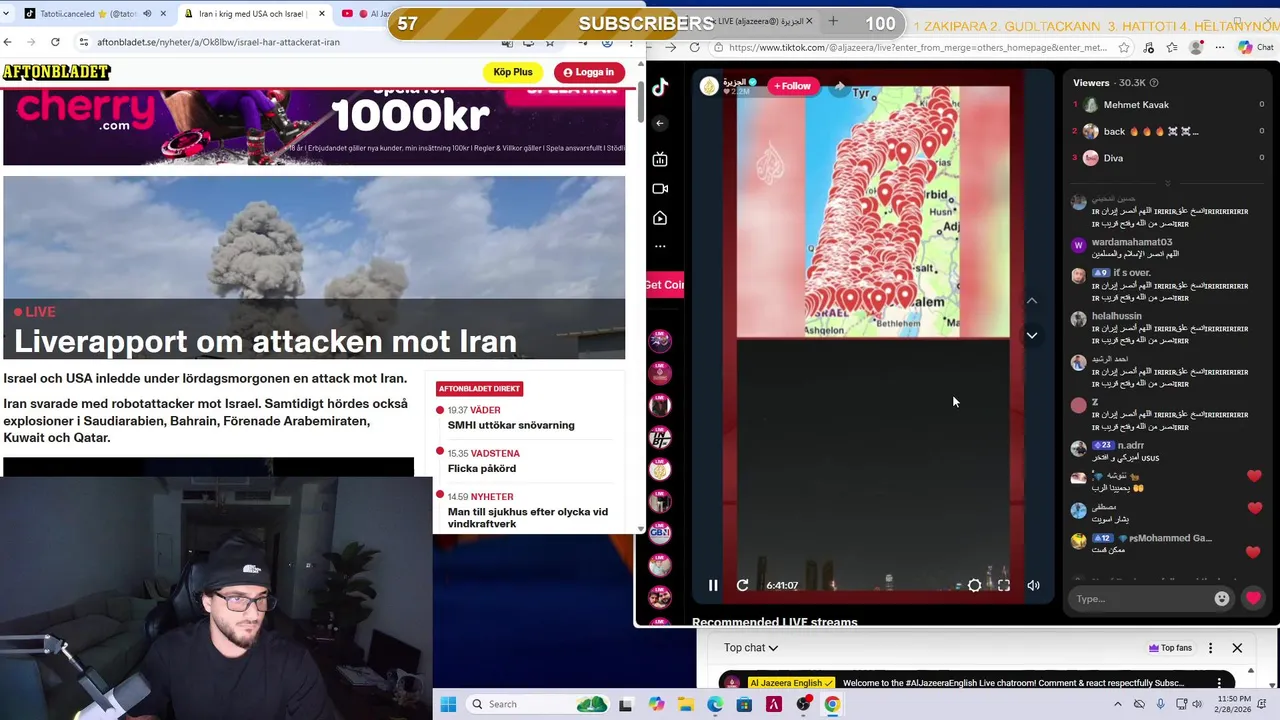Image resolution: width=1280 pixels, height=720 pixels.
Task: Go back in the Aftonbladet browser window
Action: [8, 42]
